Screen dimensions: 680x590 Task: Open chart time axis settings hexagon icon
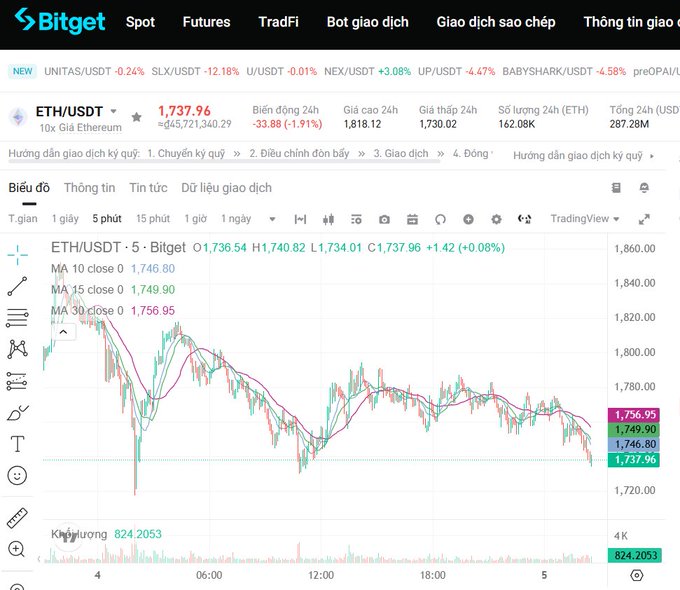click(x=637, y=575)
